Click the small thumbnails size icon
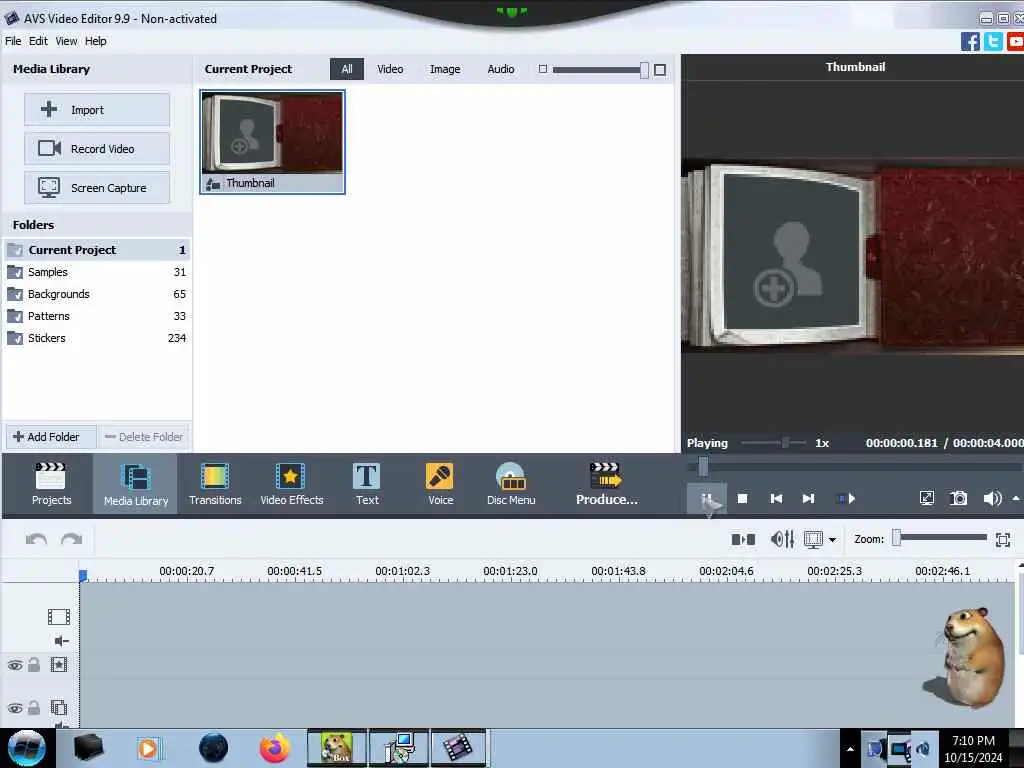1024x768 pixels. 542,69
